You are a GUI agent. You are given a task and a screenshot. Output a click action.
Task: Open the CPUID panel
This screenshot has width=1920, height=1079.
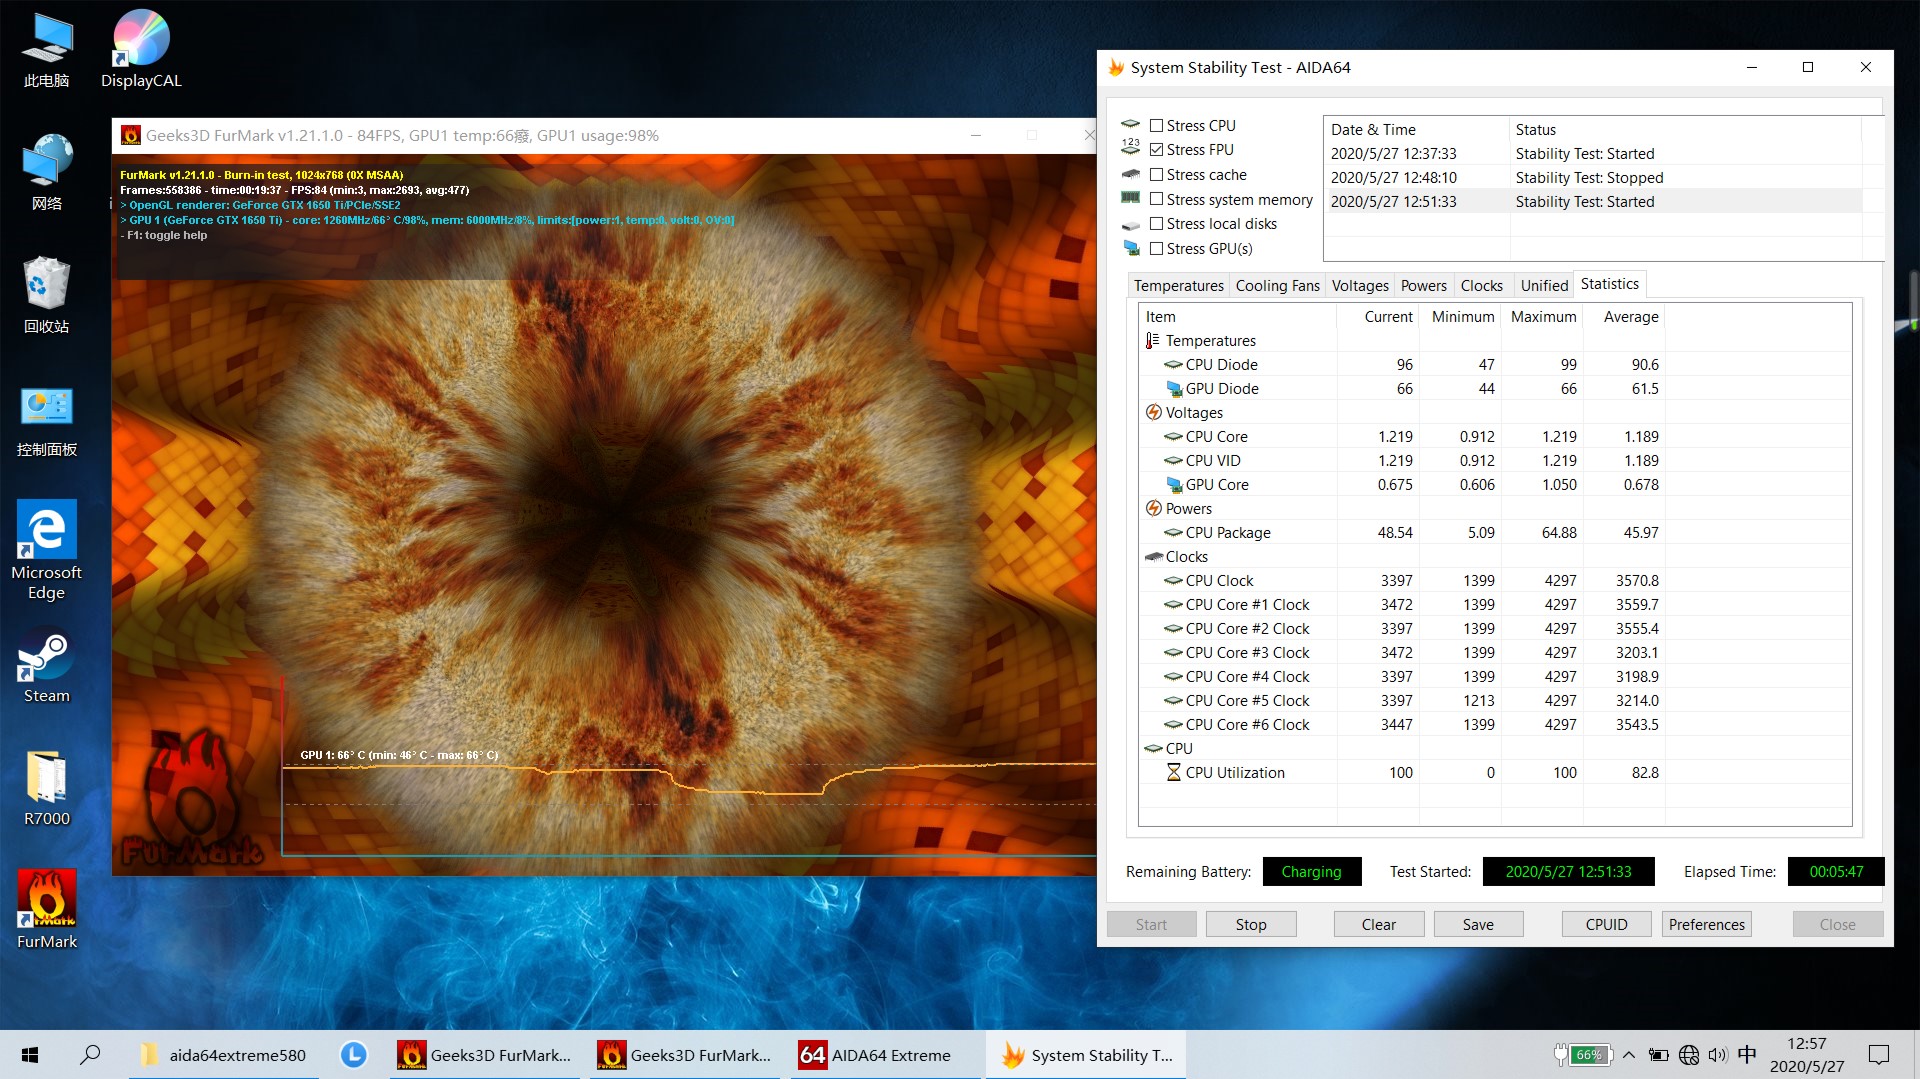click(x=1606, y=925)
